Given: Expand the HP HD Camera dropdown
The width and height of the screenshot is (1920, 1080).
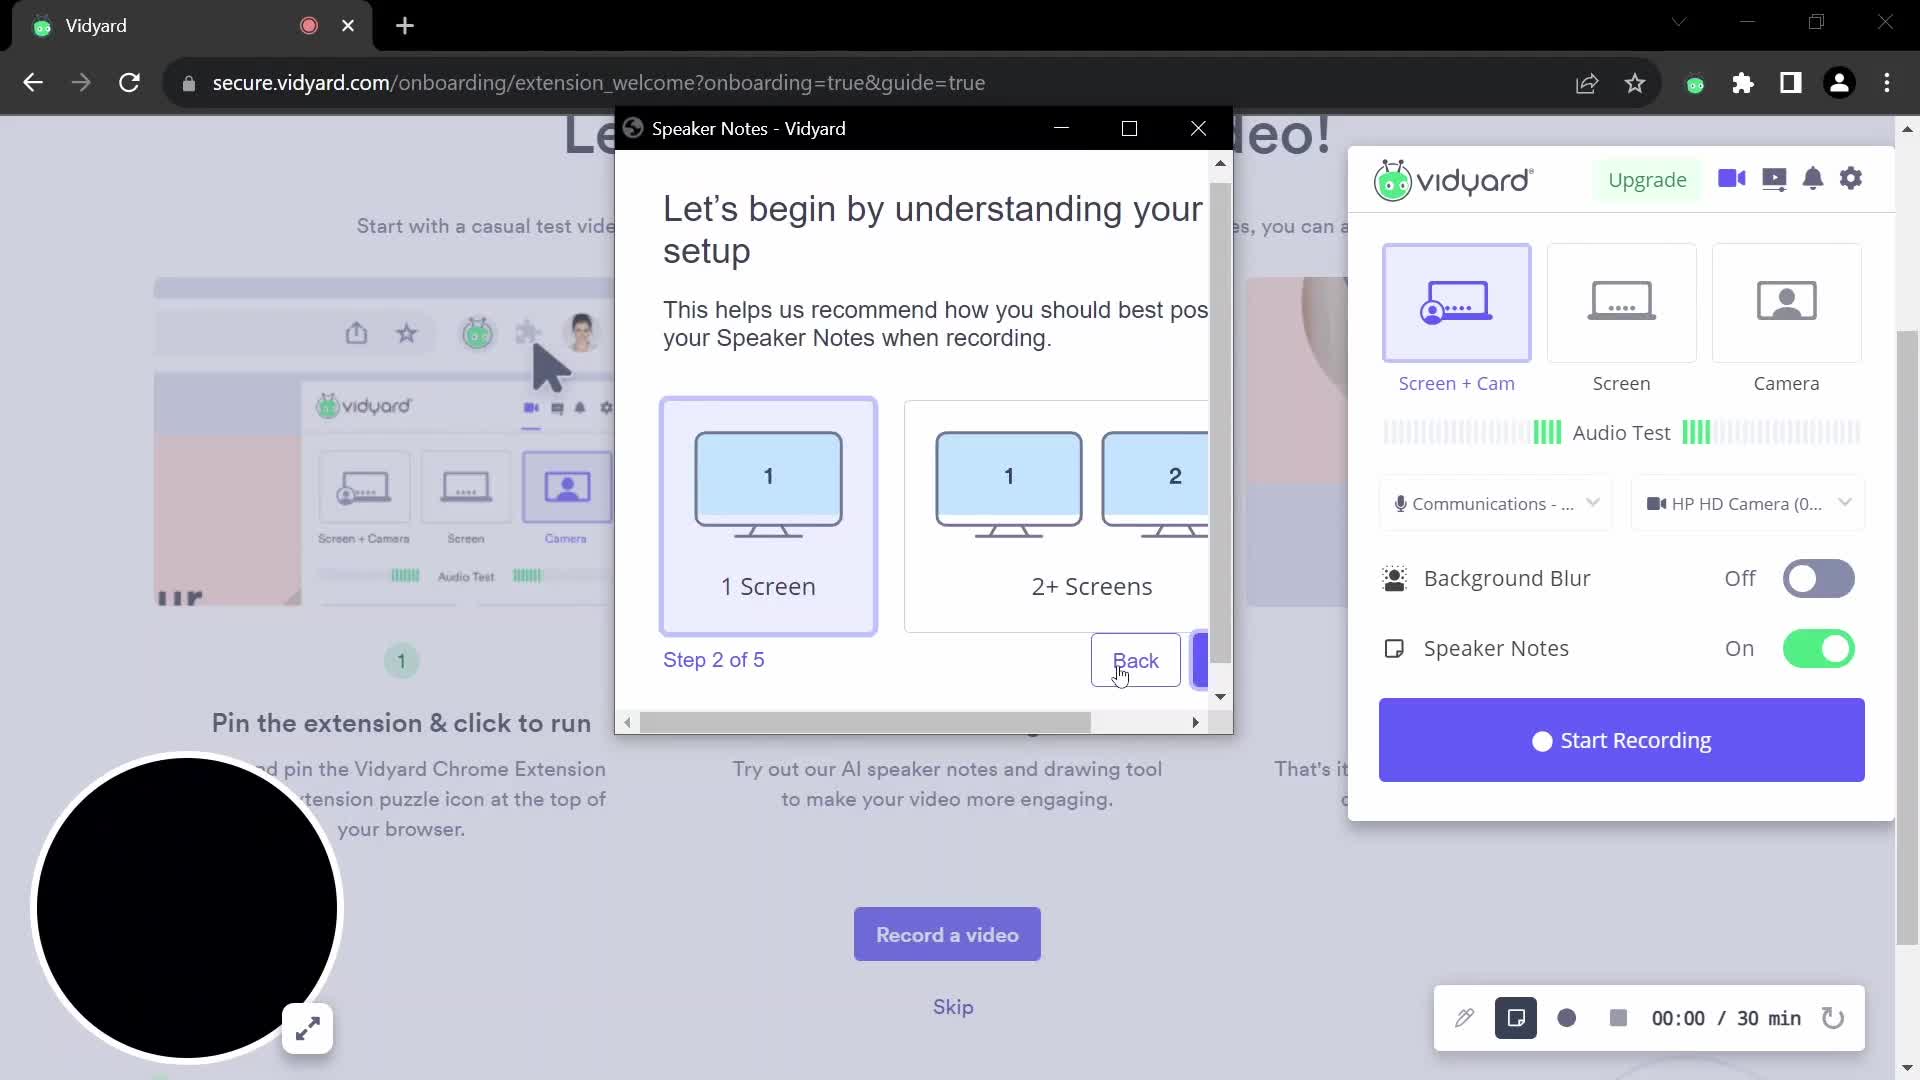Looking at the screenshot, I should coord(1846,504).
